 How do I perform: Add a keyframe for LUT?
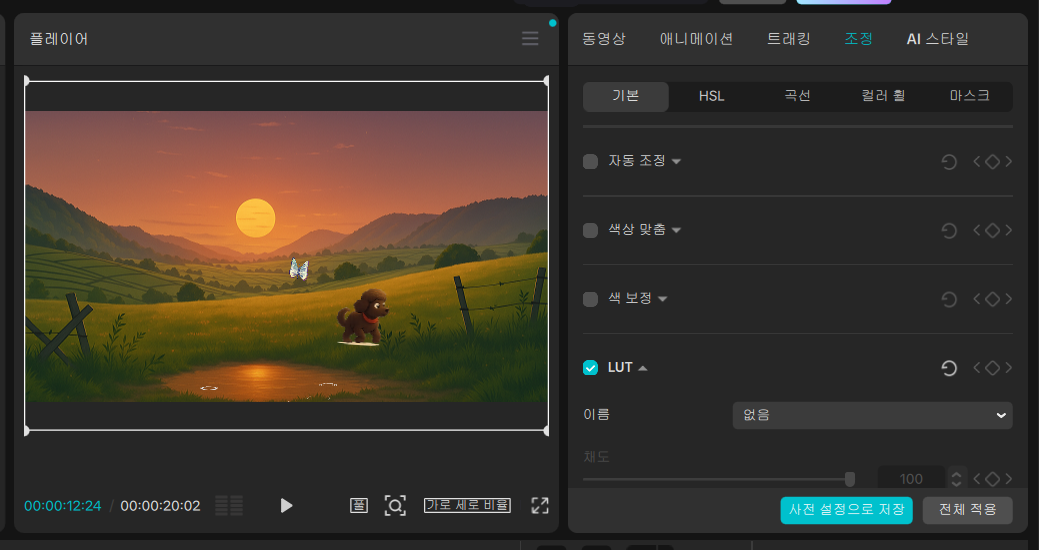pyautogui.click(x=992, y=368)
